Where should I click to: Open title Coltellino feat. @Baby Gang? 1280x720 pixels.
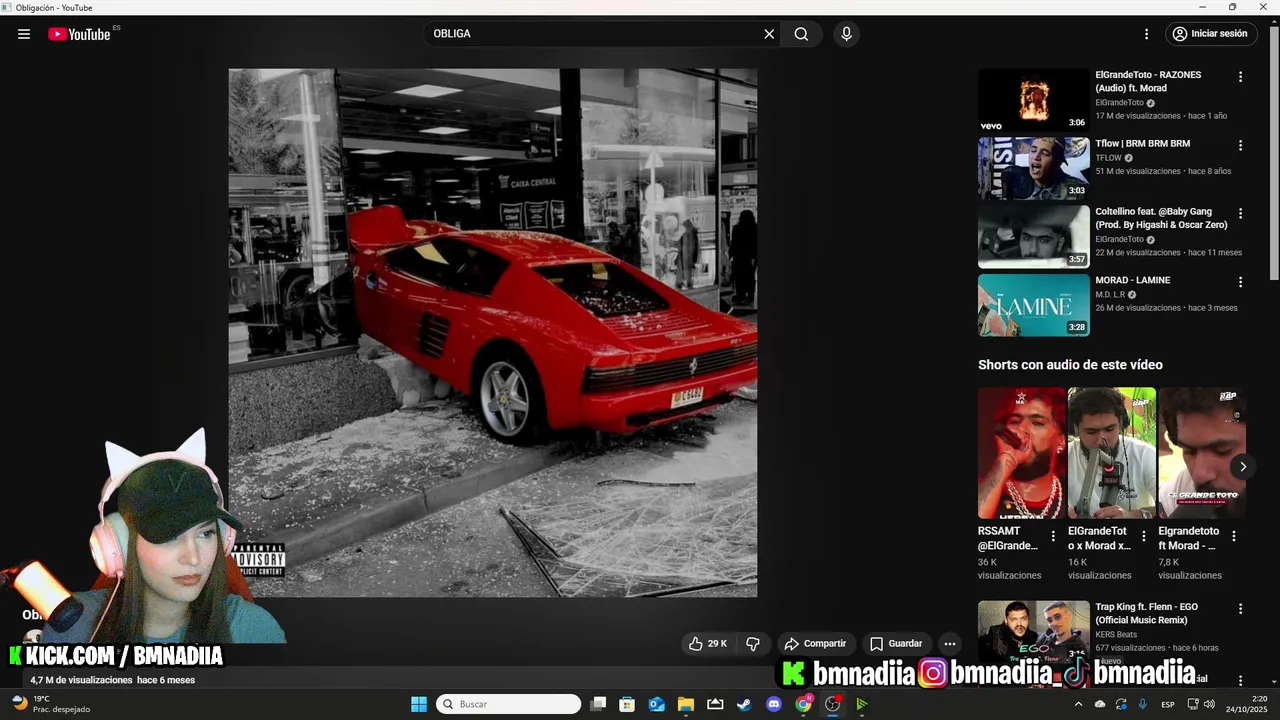(1161, 218)
